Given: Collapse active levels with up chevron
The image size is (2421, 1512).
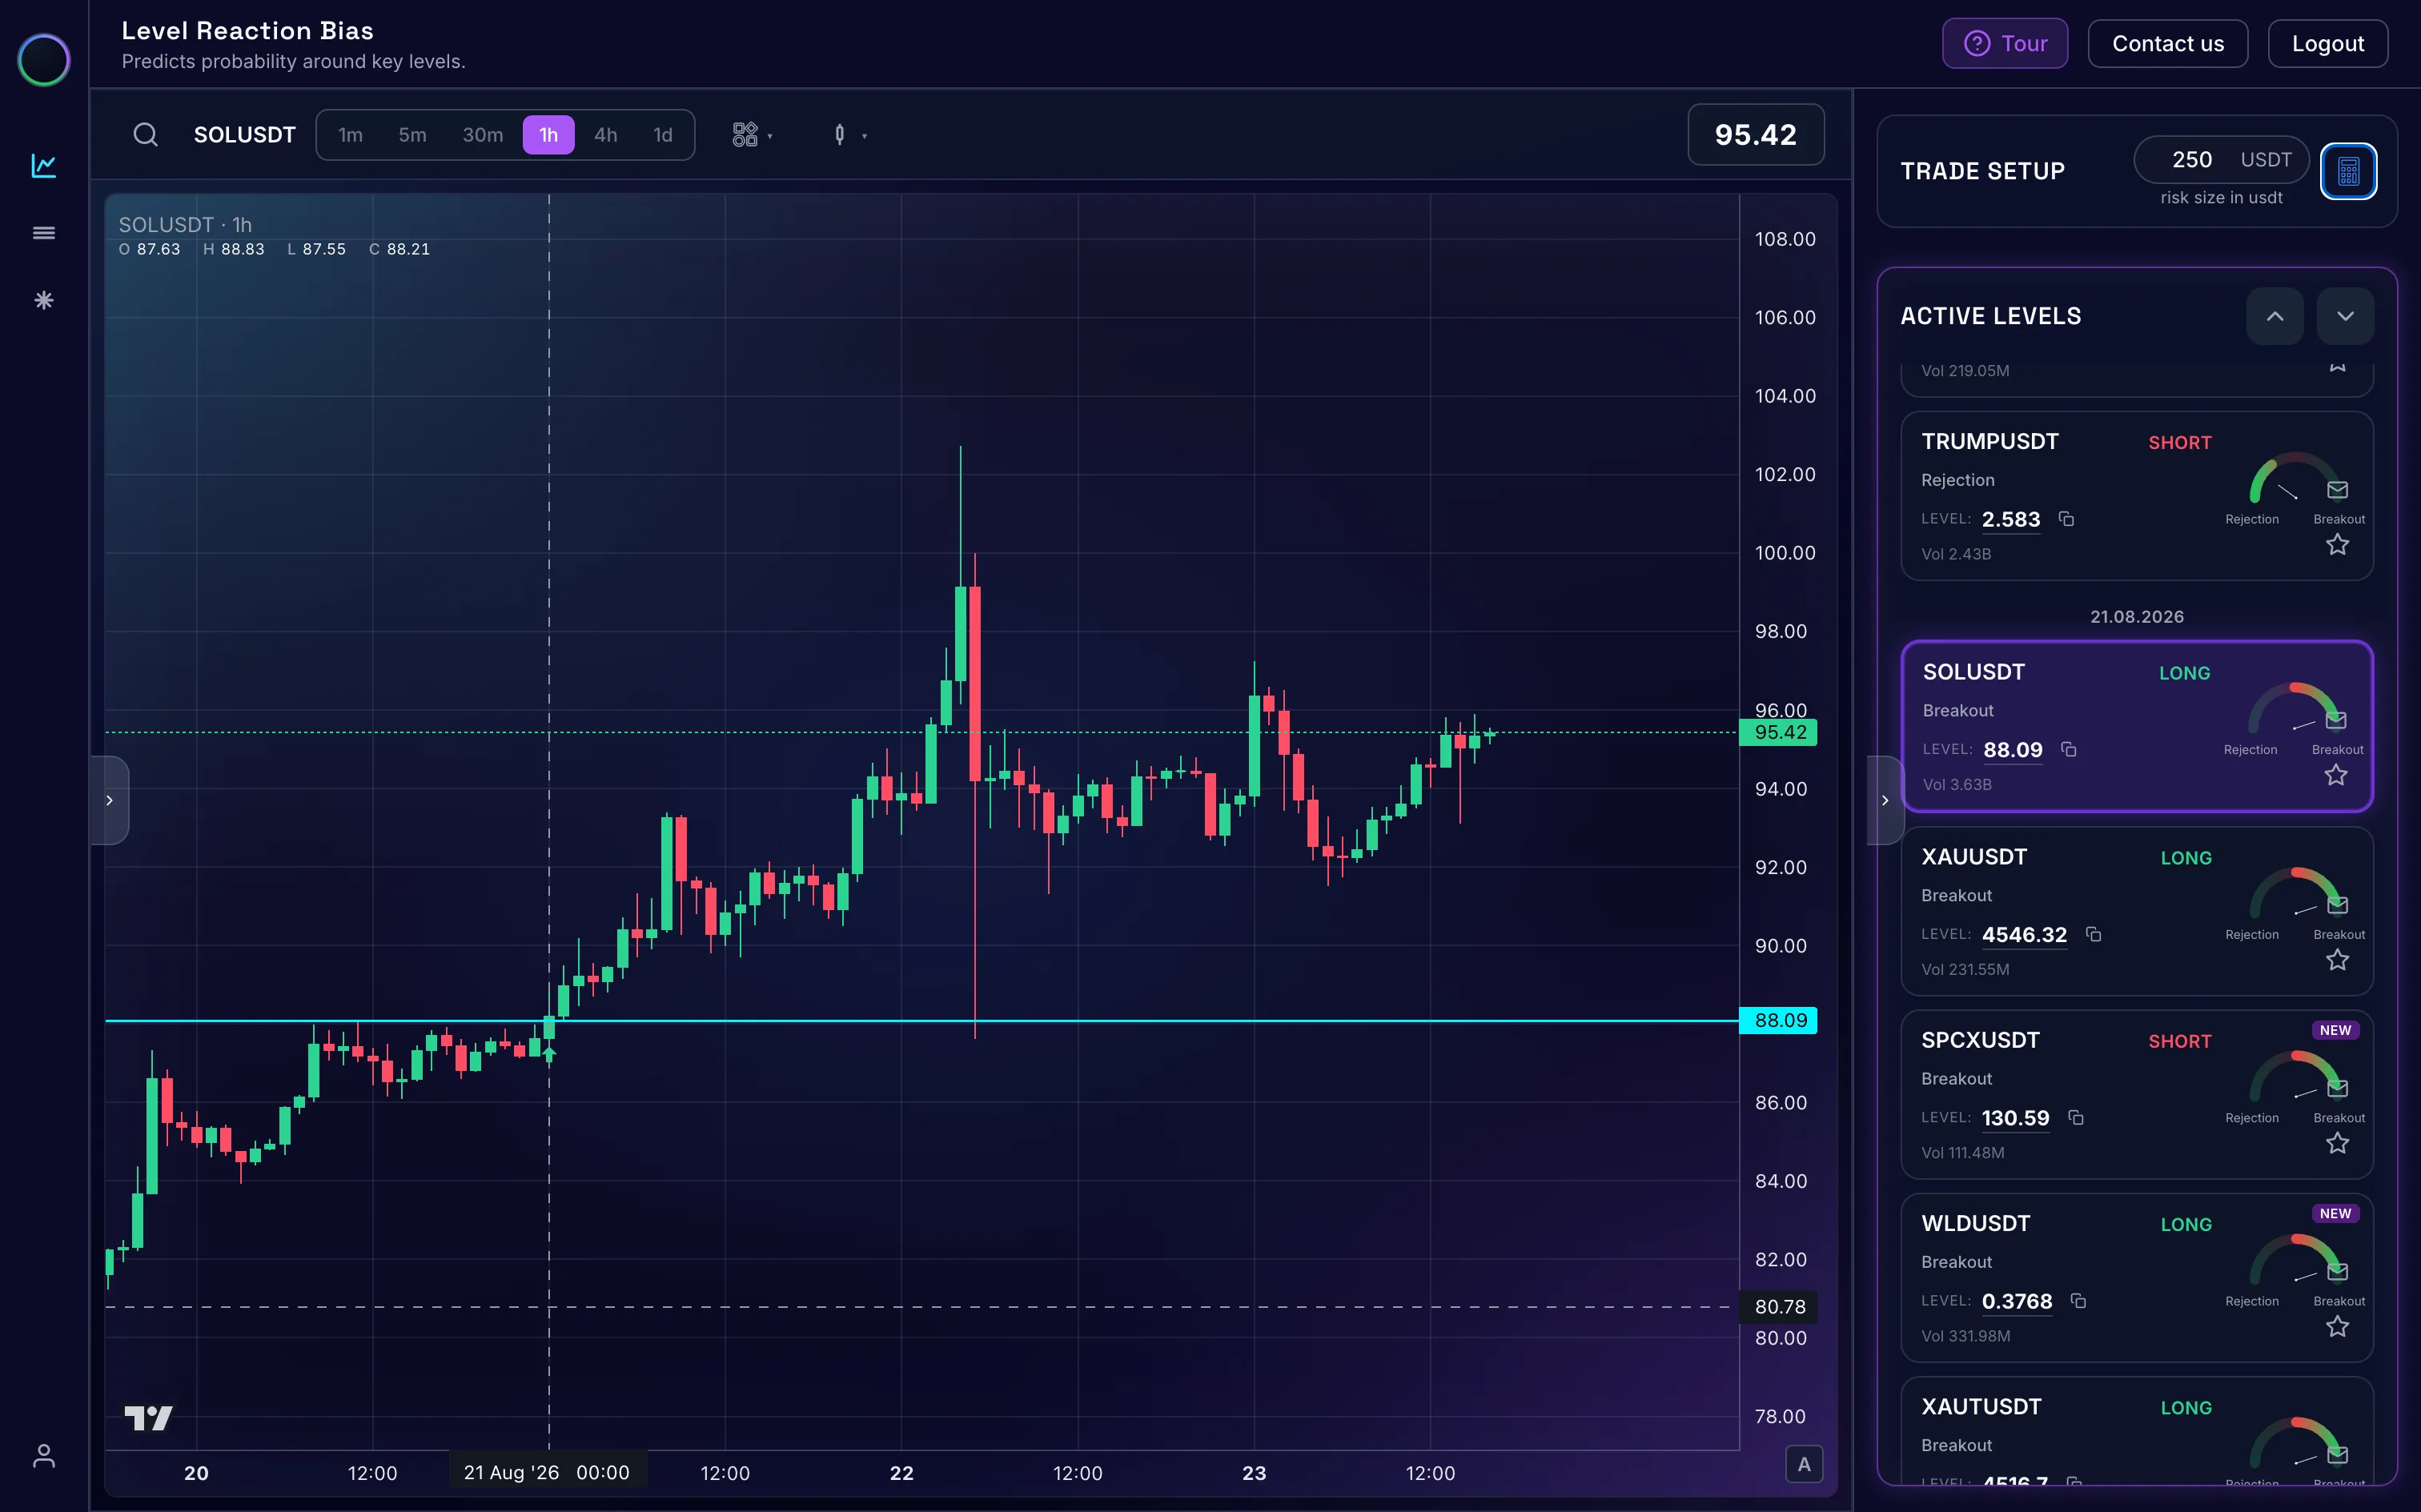Looking at the screenshot, I should click(x=2275, y=316).
